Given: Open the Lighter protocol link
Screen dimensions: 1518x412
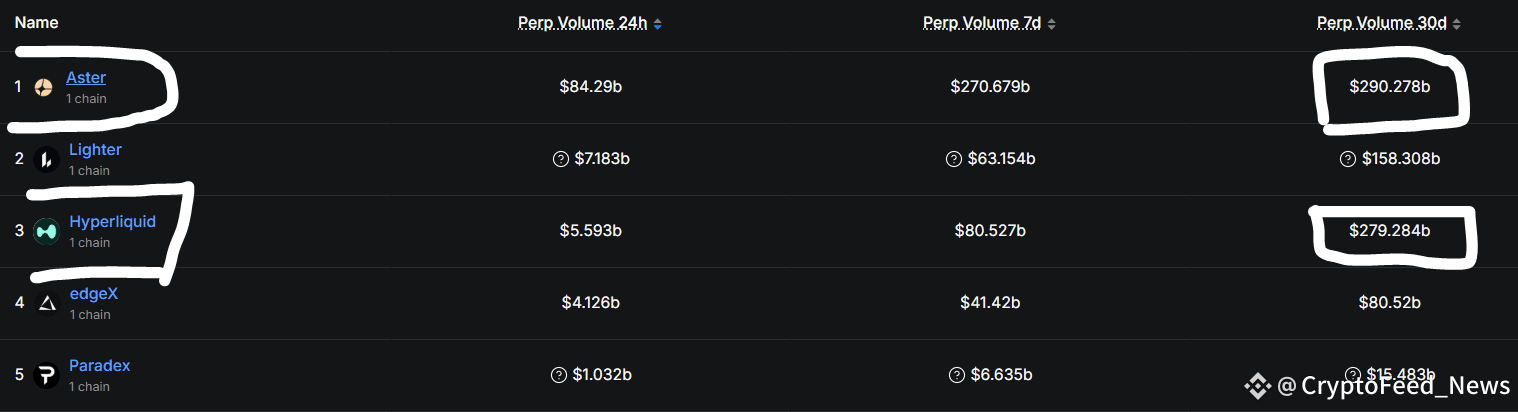Looking at the screenshot, I should tap(95, 150).
